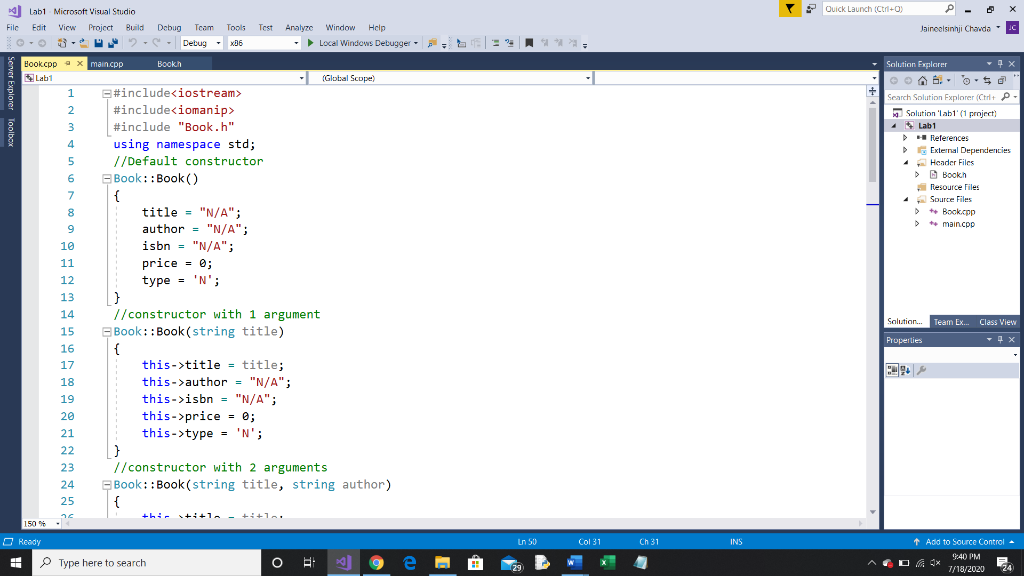Open Excel from the taskbar
This screenshot has height=576, width=1024.
click(607, 562)
